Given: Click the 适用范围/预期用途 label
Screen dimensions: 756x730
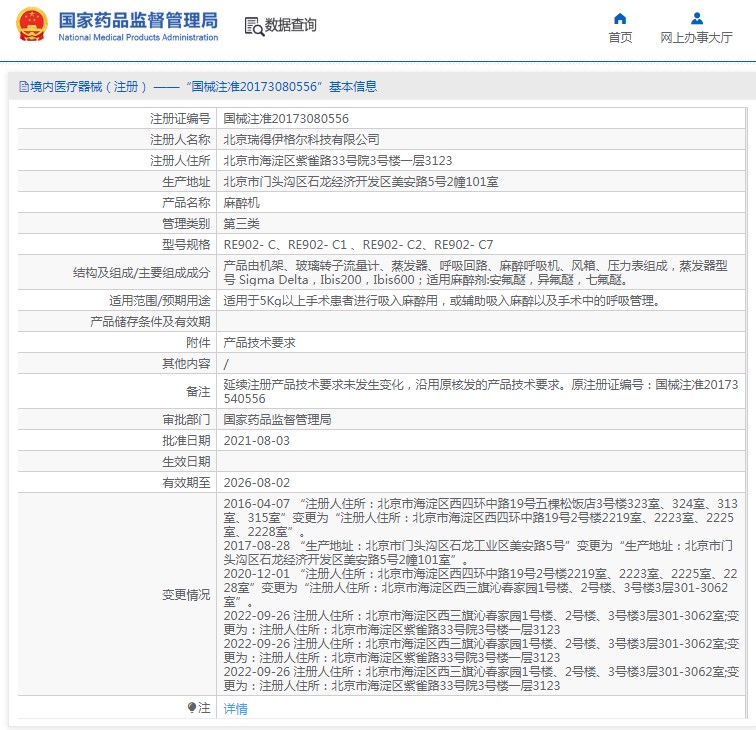Looking at the screenshot, I should [x=160, y=301].
